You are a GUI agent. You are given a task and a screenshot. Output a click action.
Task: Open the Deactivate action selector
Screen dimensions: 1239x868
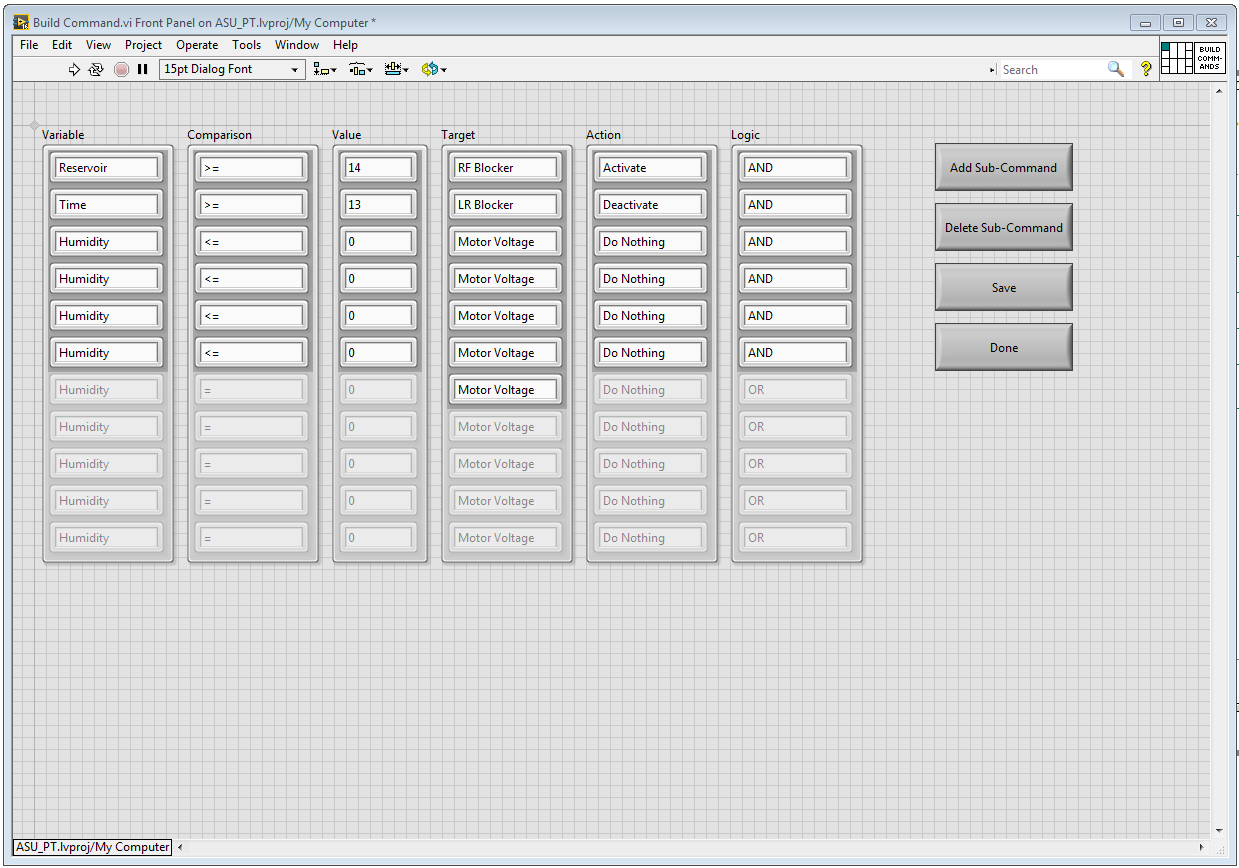coord(651,205)
